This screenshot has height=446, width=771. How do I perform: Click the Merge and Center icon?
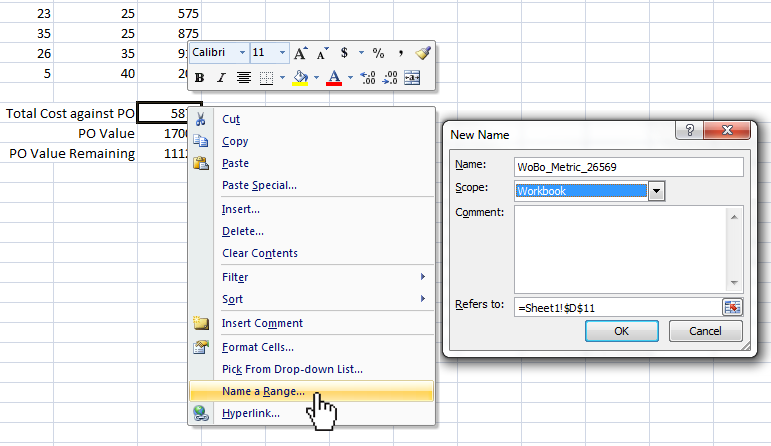[x=412, y=77]
